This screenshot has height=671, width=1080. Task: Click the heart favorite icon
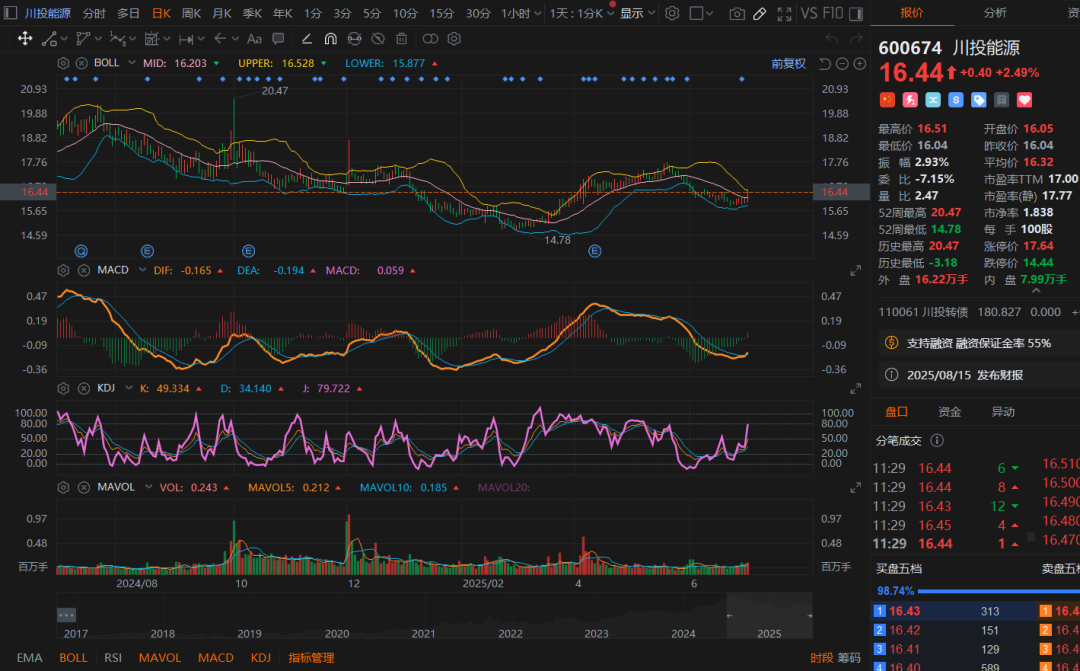tap(1024, 100)
